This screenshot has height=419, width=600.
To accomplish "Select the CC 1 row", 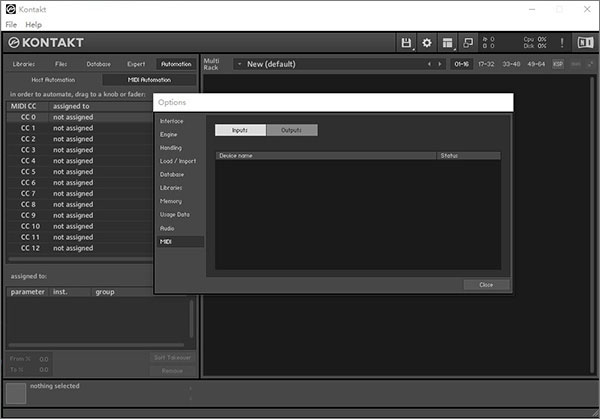I will 80,128.
